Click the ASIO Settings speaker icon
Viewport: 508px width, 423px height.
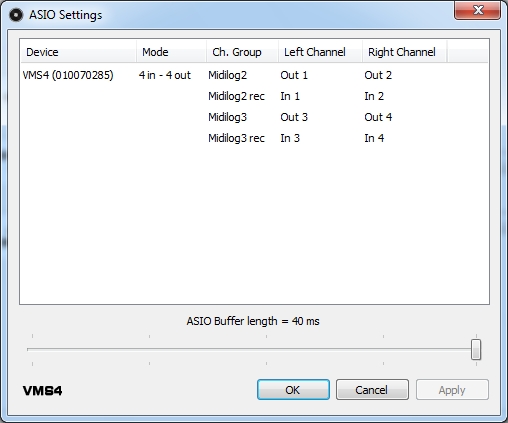[x=16, y=15]
